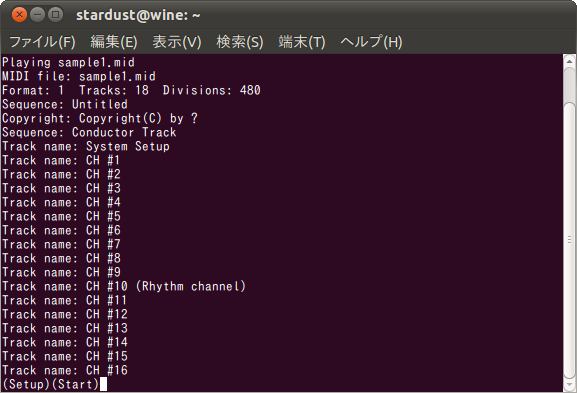
Task: Click the vertical scrollbar thumb grip
Action: point(569,240)
